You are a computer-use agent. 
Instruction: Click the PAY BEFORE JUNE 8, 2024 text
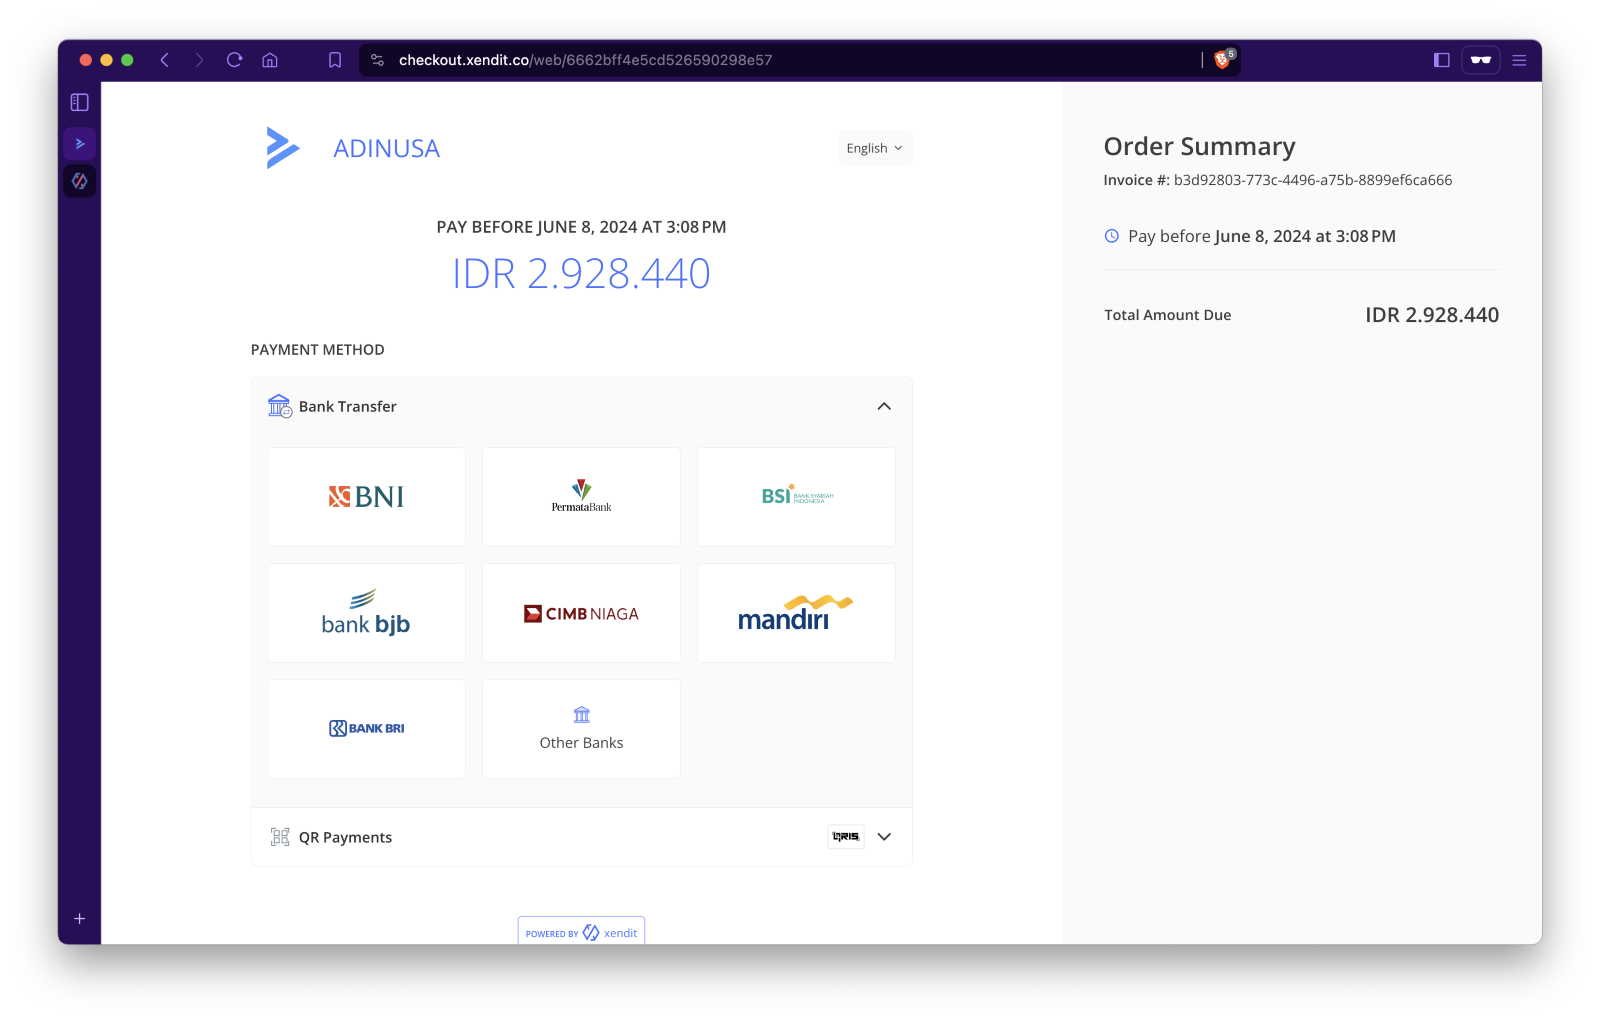(x=581, y=227)
